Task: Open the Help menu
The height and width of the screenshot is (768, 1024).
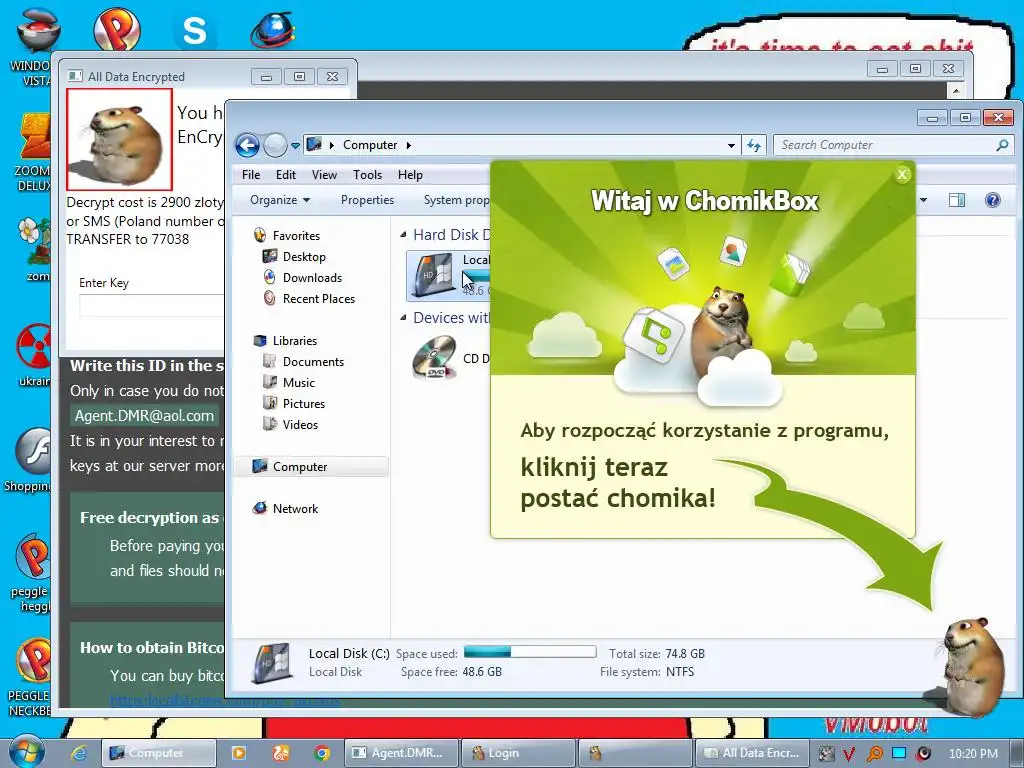Action: (x=410, y=175)
